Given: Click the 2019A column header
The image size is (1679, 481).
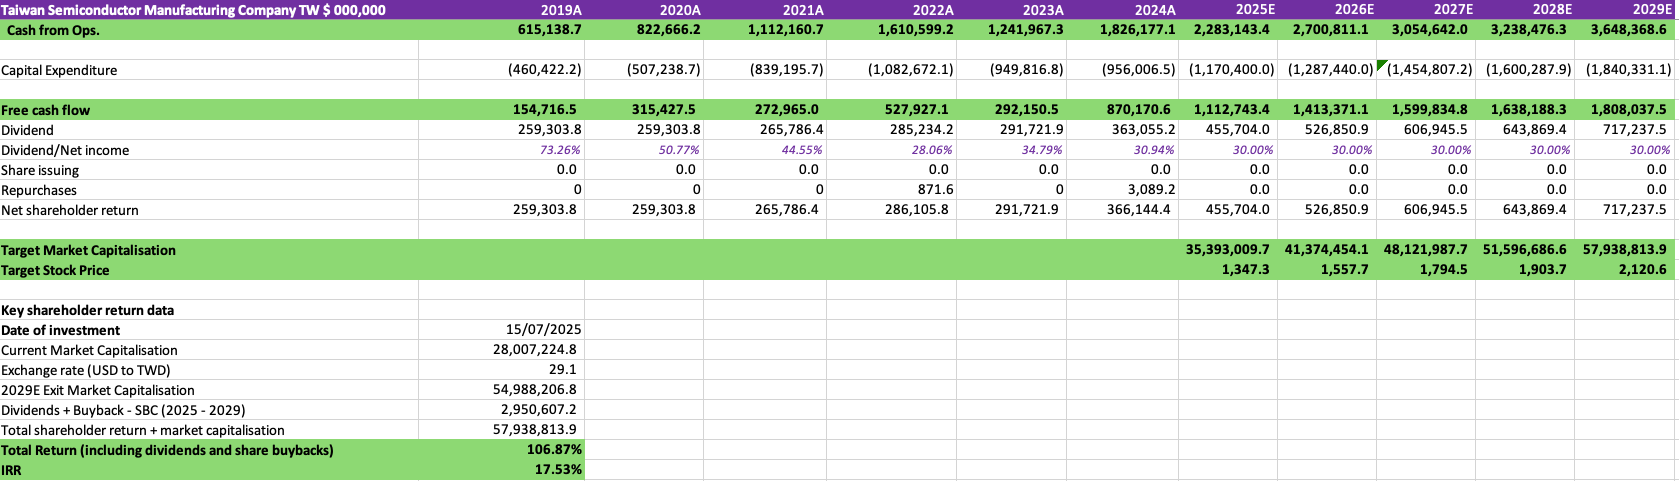Looking at the screenshot, I should pos(561,10).
